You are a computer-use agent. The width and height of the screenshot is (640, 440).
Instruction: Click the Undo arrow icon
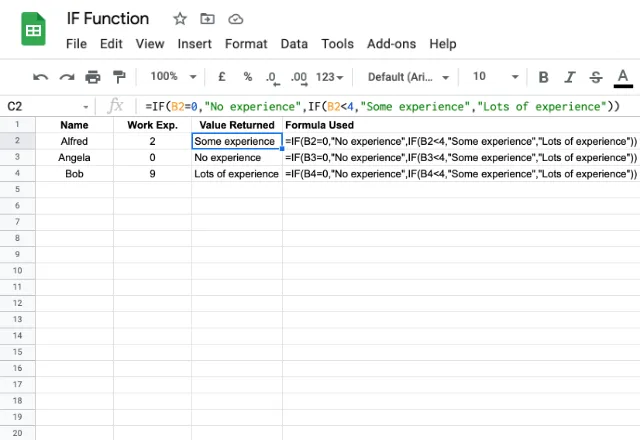40,77
